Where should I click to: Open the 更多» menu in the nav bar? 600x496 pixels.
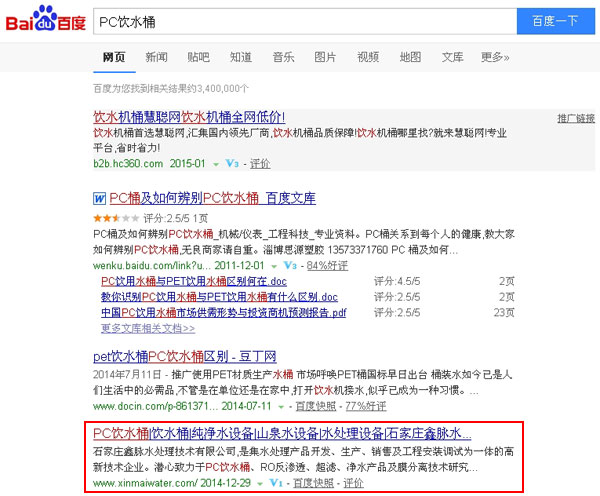495,57
